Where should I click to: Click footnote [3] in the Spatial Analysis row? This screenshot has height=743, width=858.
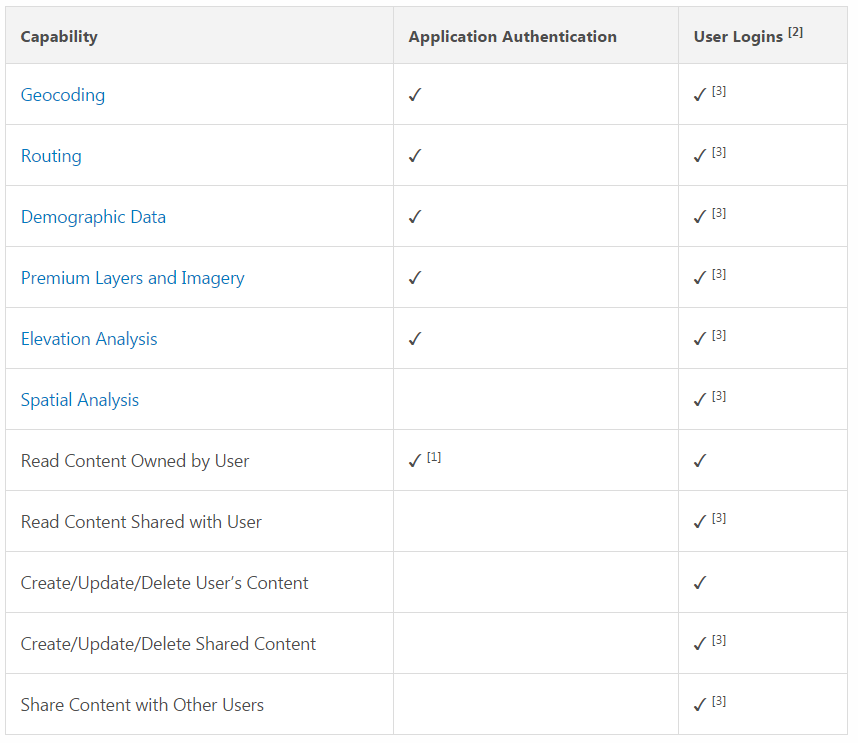(719, 396)
